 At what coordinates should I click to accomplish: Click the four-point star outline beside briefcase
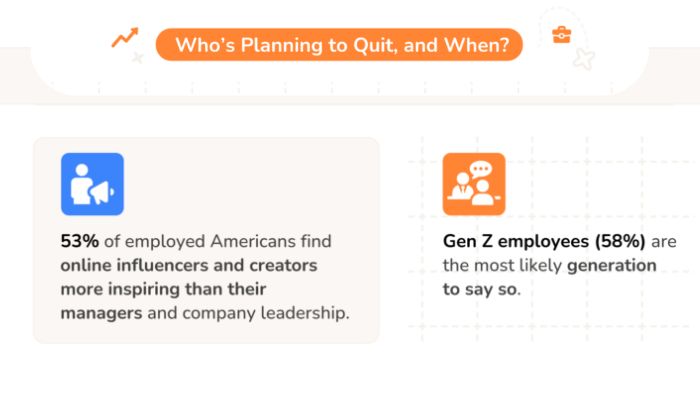584,59
